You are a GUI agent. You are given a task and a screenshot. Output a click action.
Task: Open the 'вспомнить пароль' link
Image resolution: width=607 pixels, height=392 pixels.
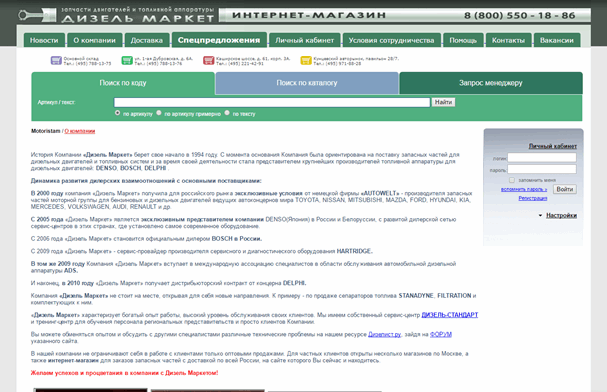click(x=524, y=189)
